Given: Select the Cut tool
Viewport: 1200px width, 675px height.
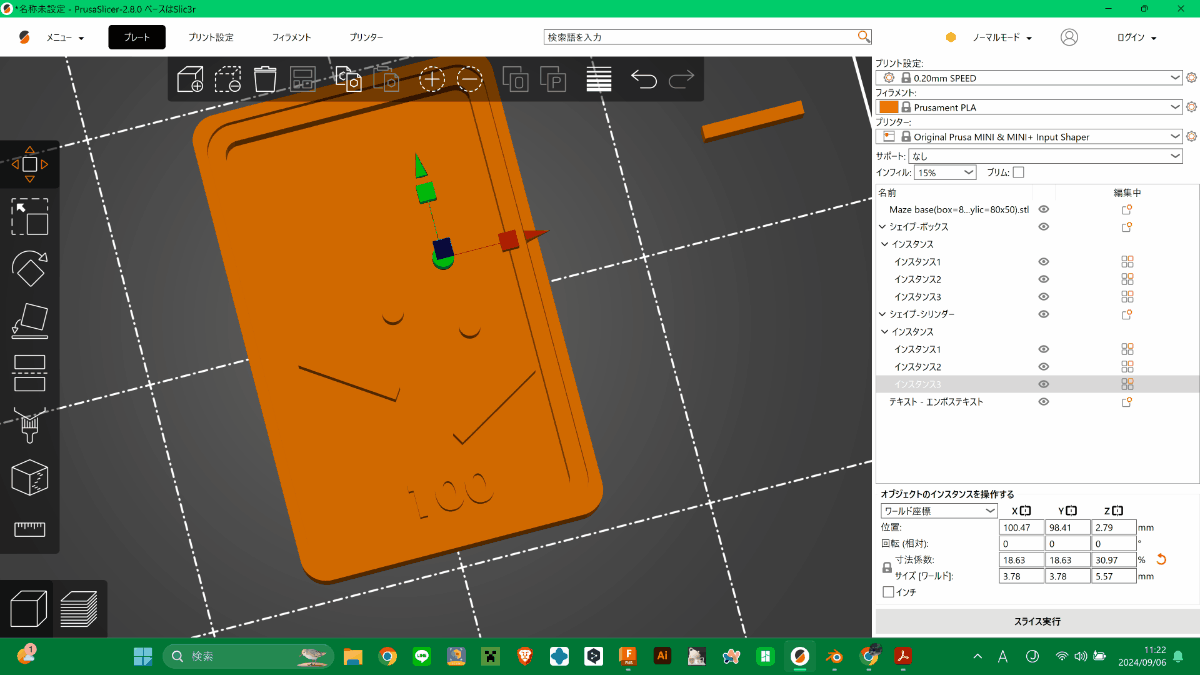Looking at the screenshot, I should point(29,373).
